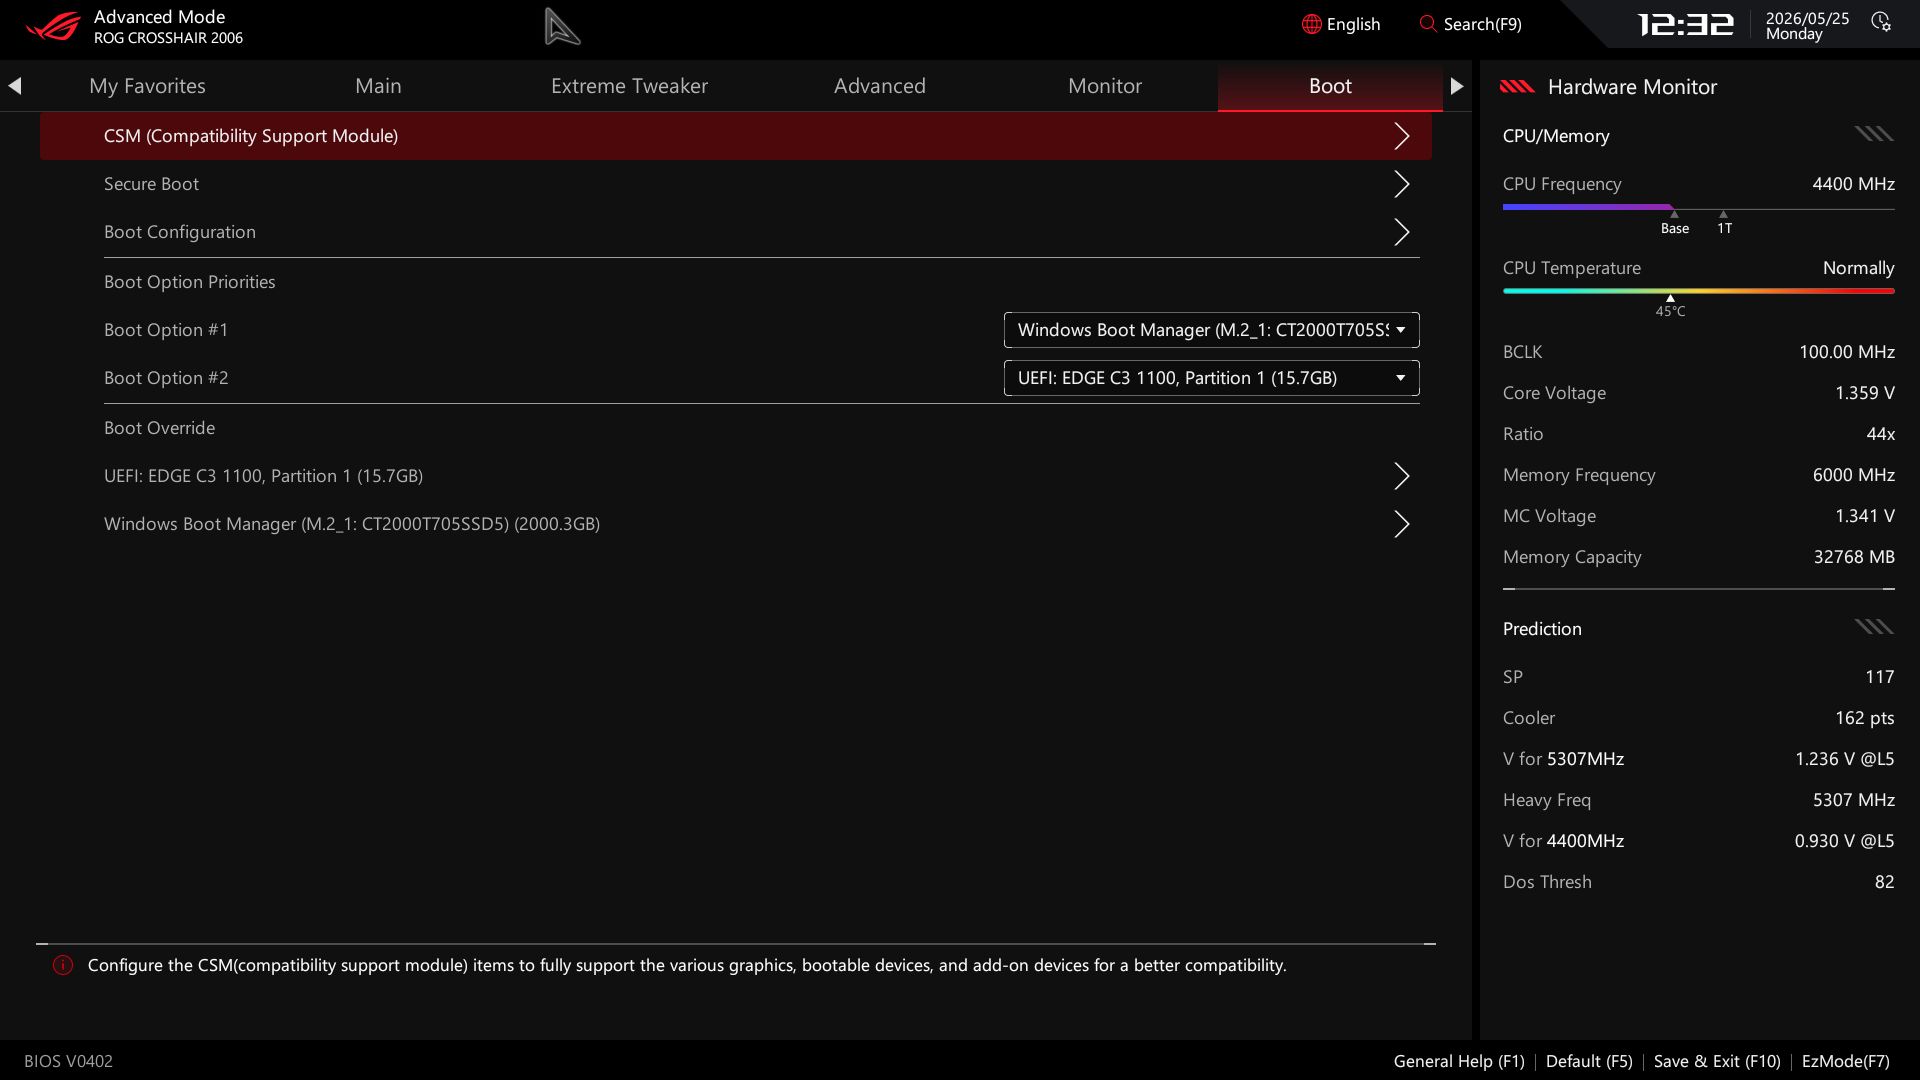Viewport: 1920px width, 1080px height.
Task: Click the Hardware Monitor stripes icon
Action: click(x=1517, y=87)
